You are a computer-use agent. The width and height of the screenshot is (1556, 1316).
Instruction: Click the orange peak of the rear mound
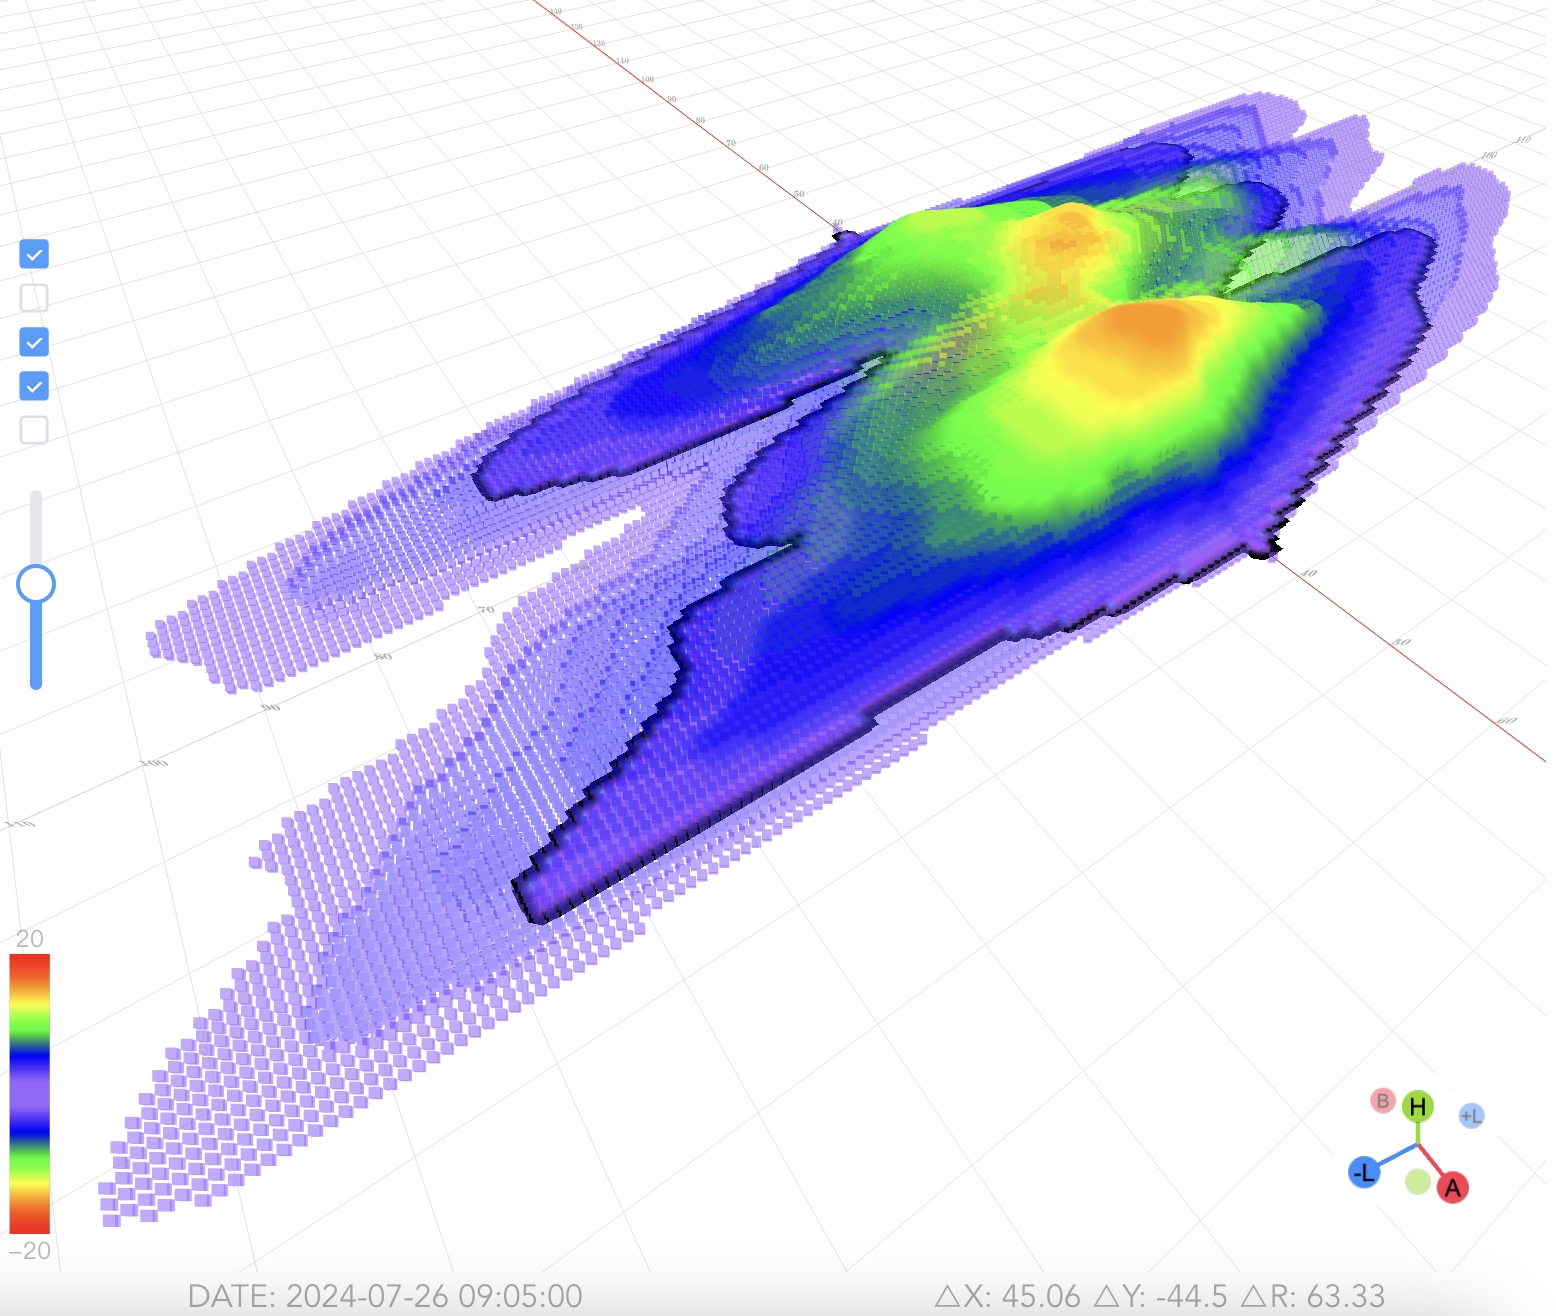coord(1068,238)
